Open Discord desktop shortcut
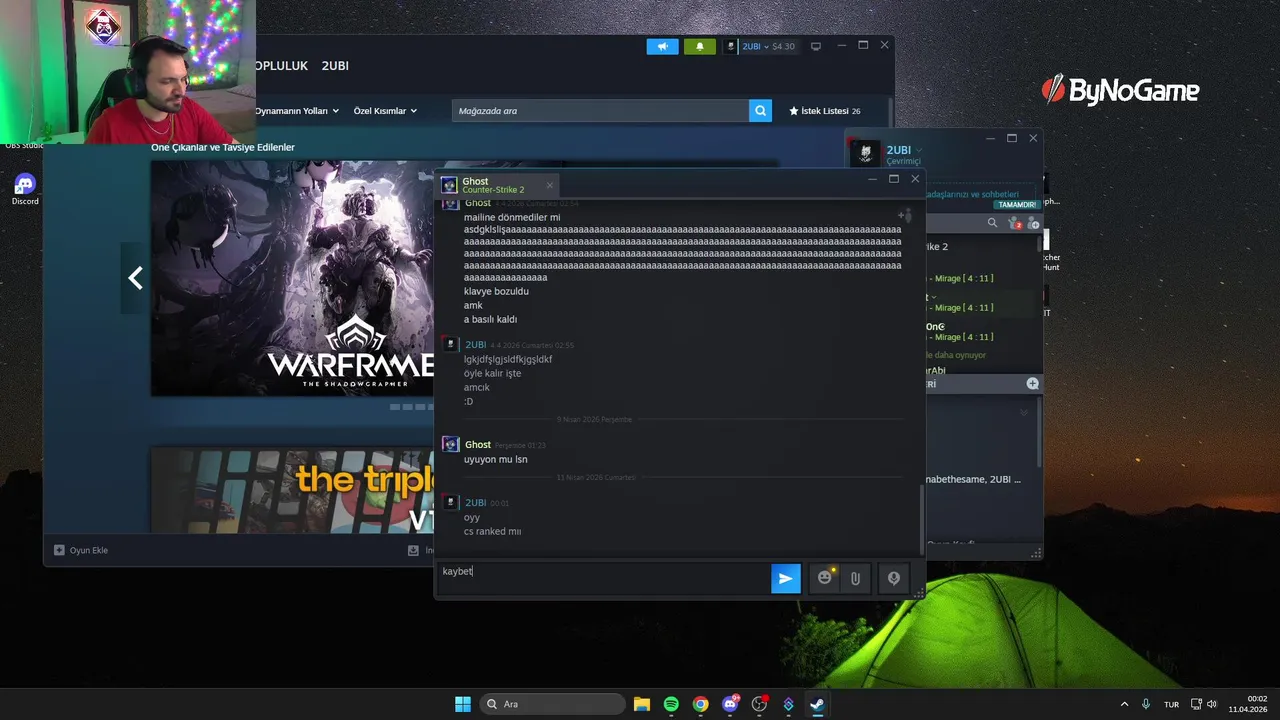The image size is (1280, 720). click(25, 189)
